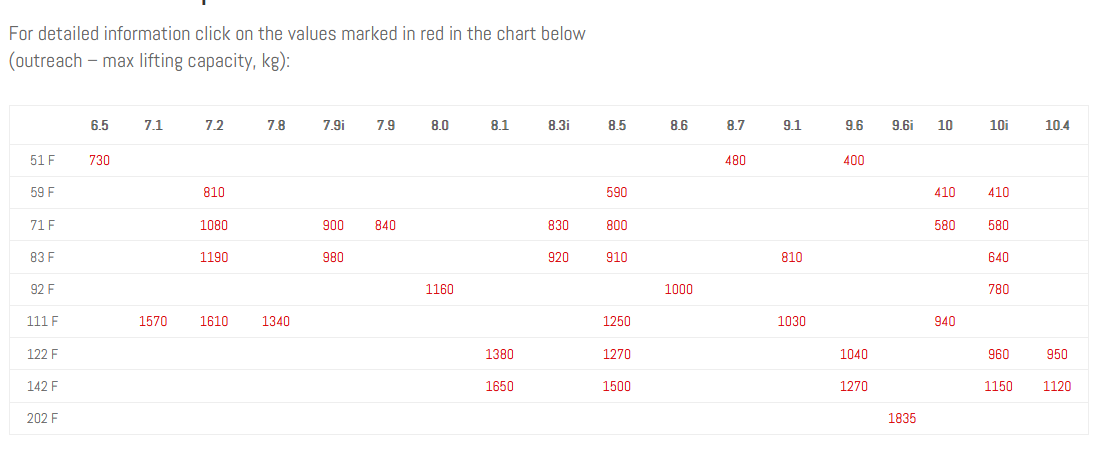Open the 1340 value under 7.8
This screenshot has width=1112, height=464.
[276, 322]
